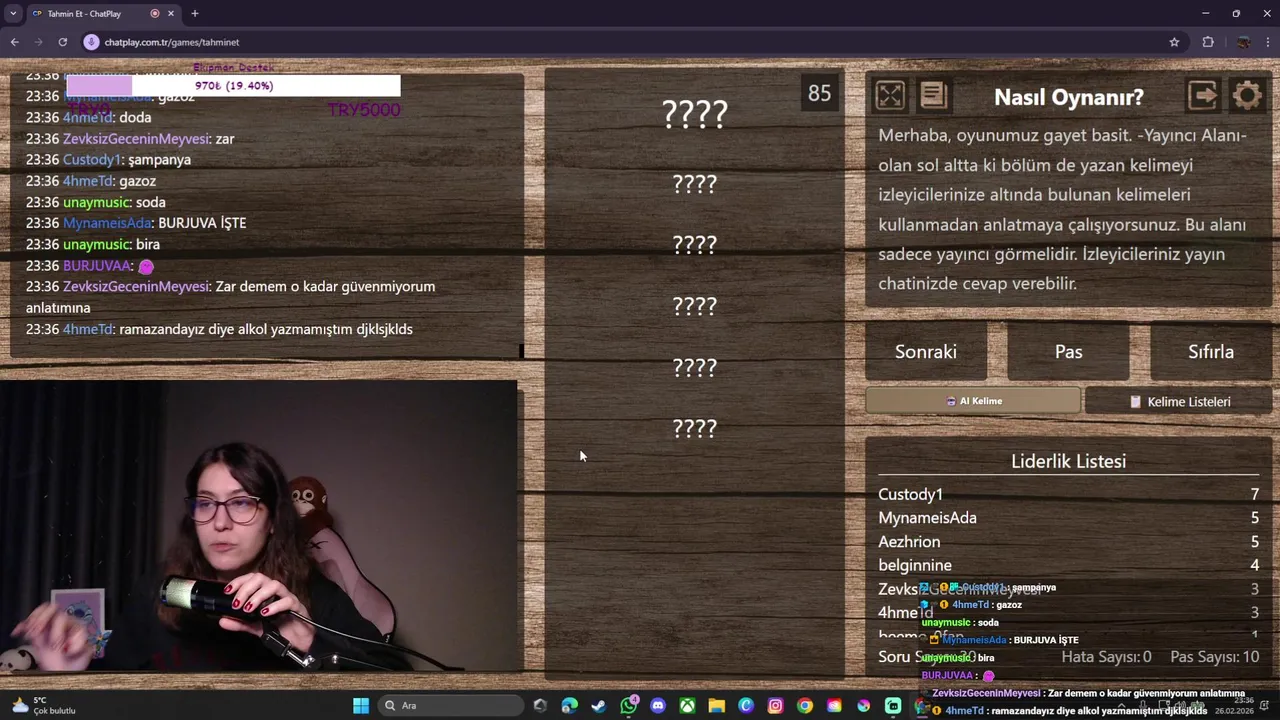
Task: Click Pas Sayısı: 10 counter
Action: coord(1214,657)
